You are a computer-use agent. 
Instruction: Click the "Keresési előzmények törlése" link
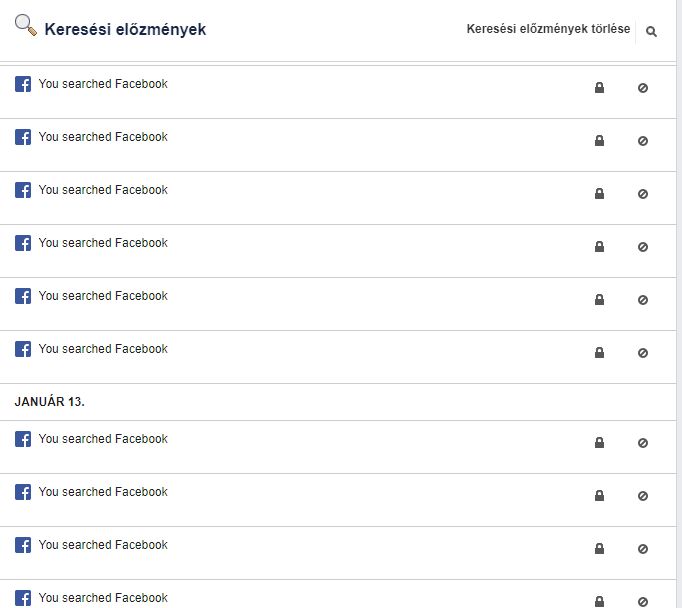tap(548, 29)
